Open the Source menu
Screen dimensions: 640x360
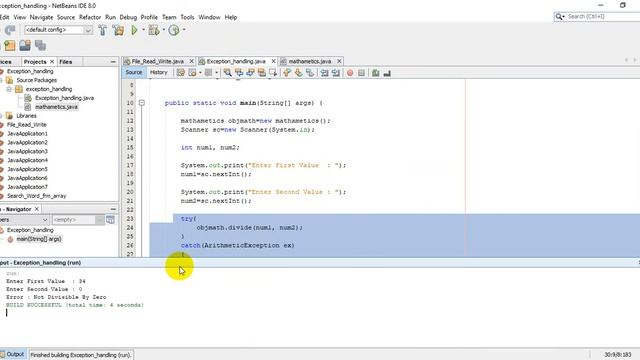pos(66,17)
